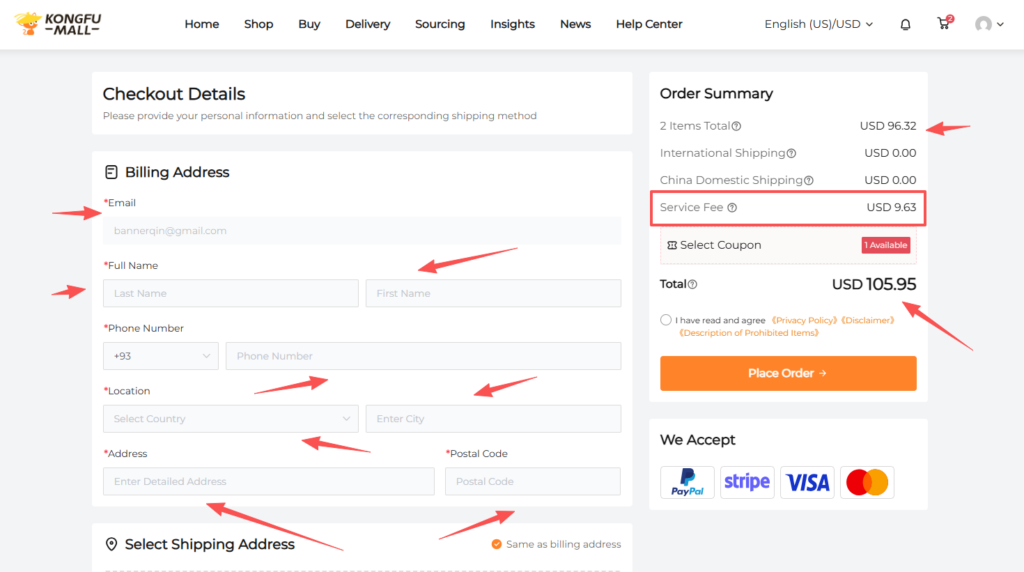Open the Privacy Policy link
The image size is (1024, 572).
pos(805,320)
